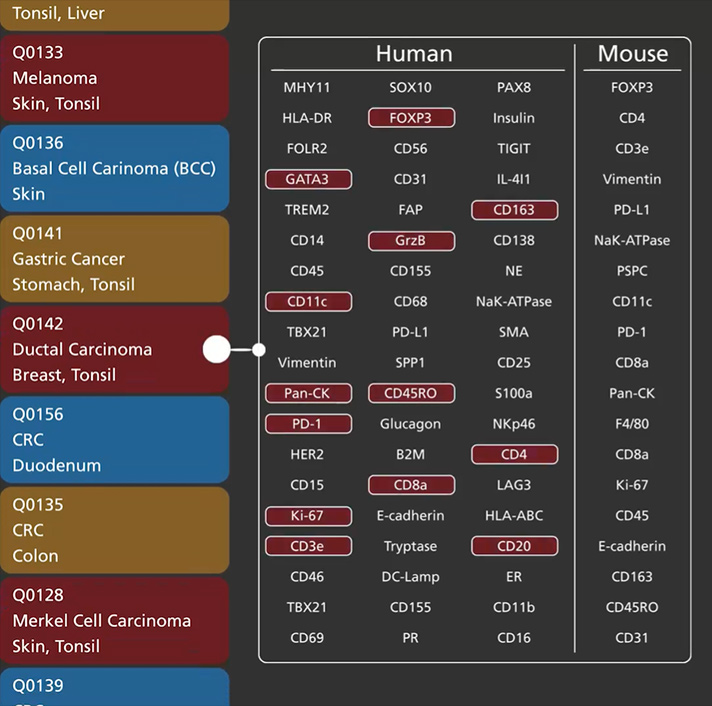Select the HER2 marker in Human list

click(x=307, y=455)
